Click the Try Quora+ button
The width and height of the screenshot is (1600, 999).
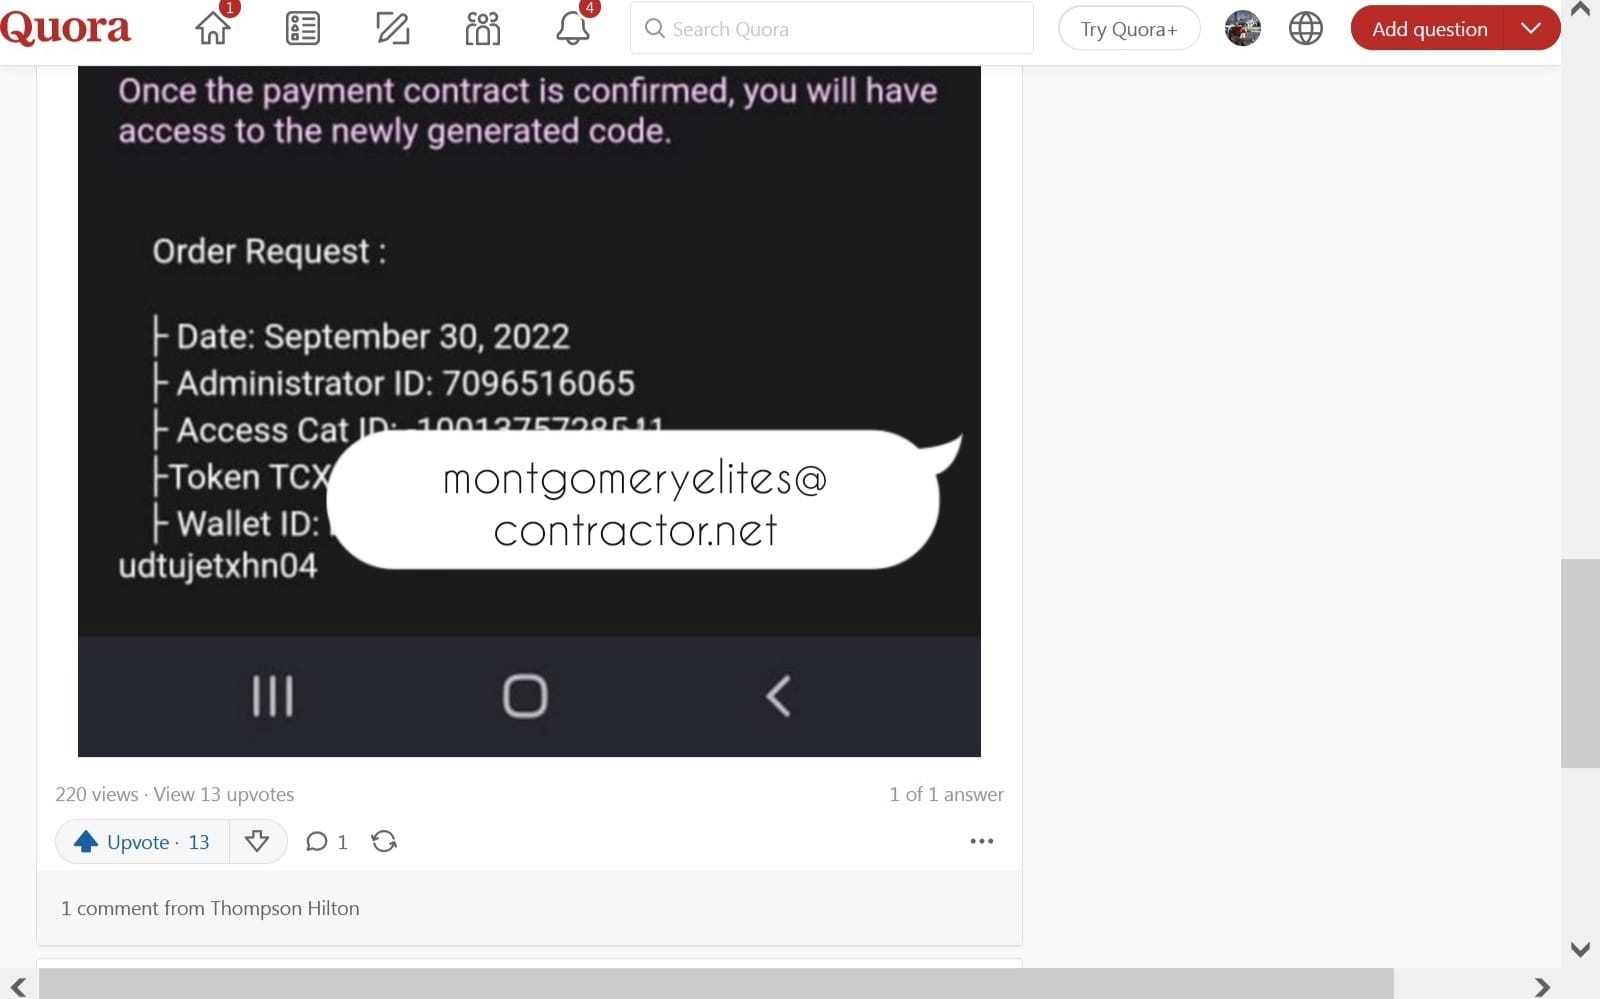(1128, 29)
